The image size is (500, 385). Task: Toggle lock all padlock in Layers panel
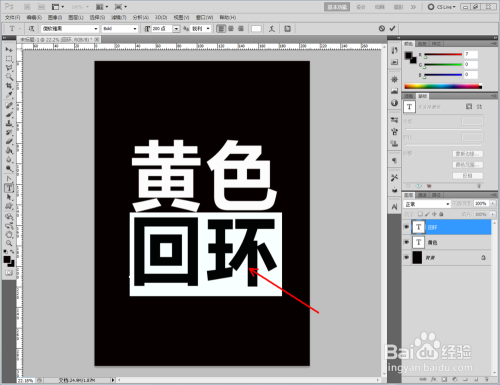[x=441, y=214]
